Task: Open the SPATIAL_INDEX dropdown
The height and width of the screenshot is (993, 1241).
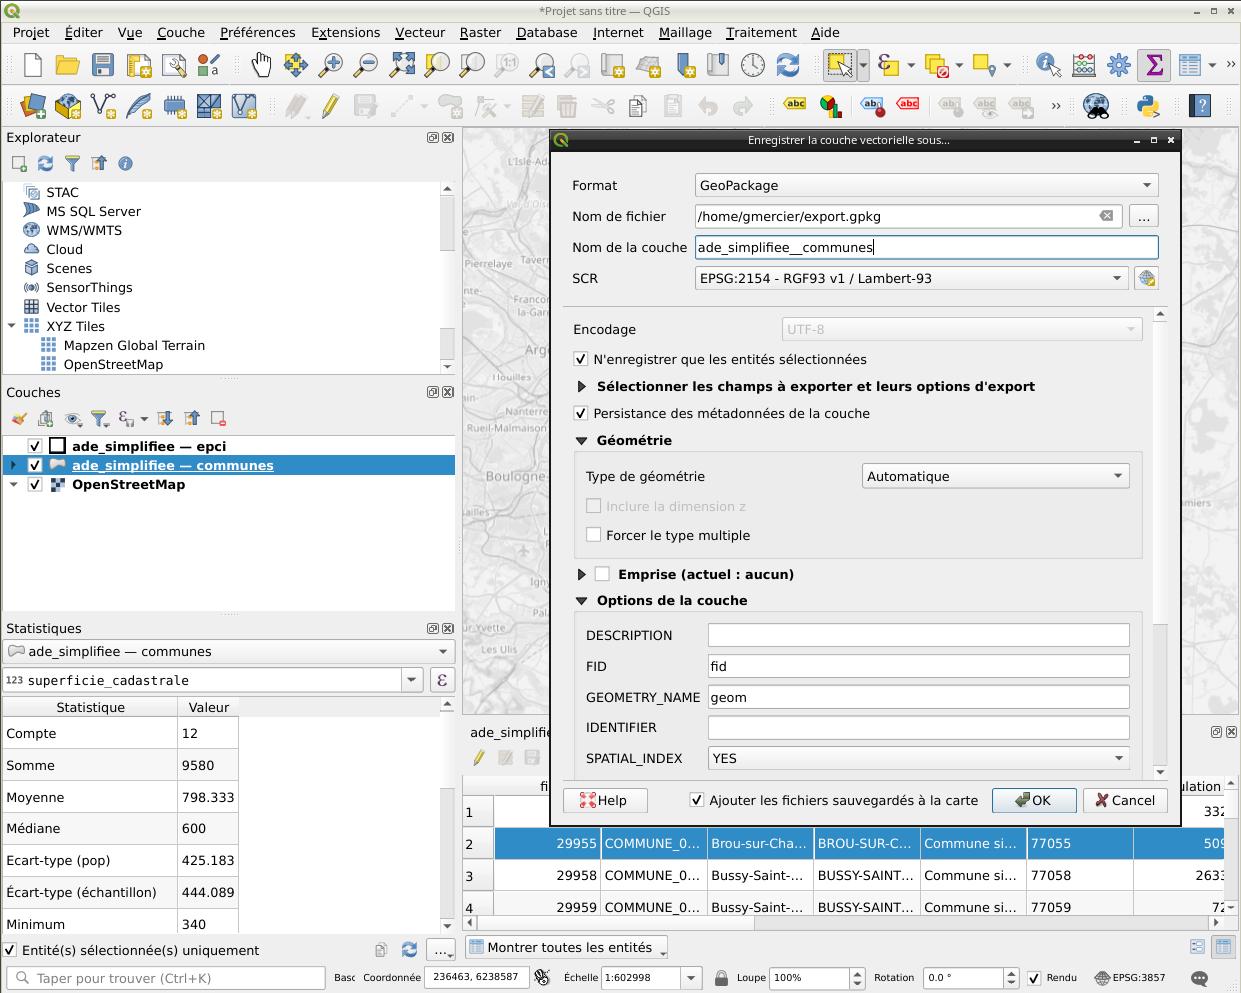Action: (x=918, y=759)
